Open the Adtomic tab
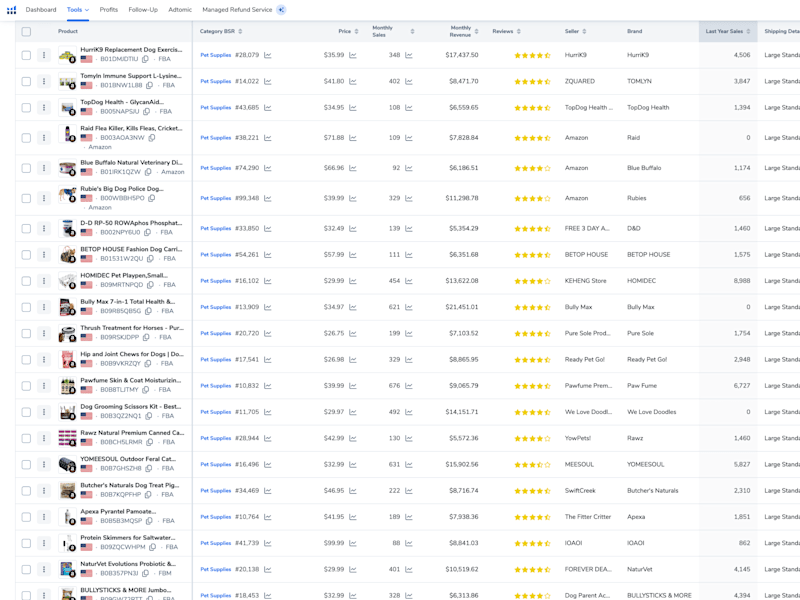This screenshot has height=600, width=800. 180,10
